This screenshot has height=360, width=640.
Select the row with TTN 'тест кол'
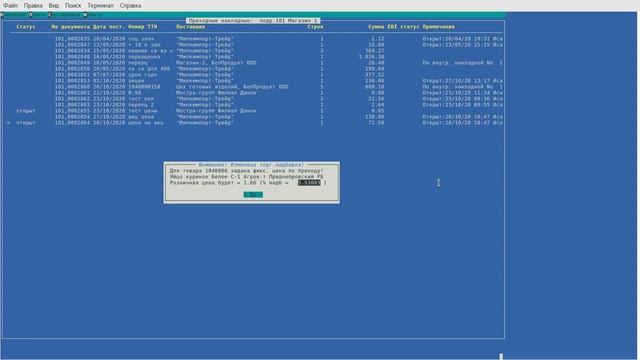click(256, 99)
